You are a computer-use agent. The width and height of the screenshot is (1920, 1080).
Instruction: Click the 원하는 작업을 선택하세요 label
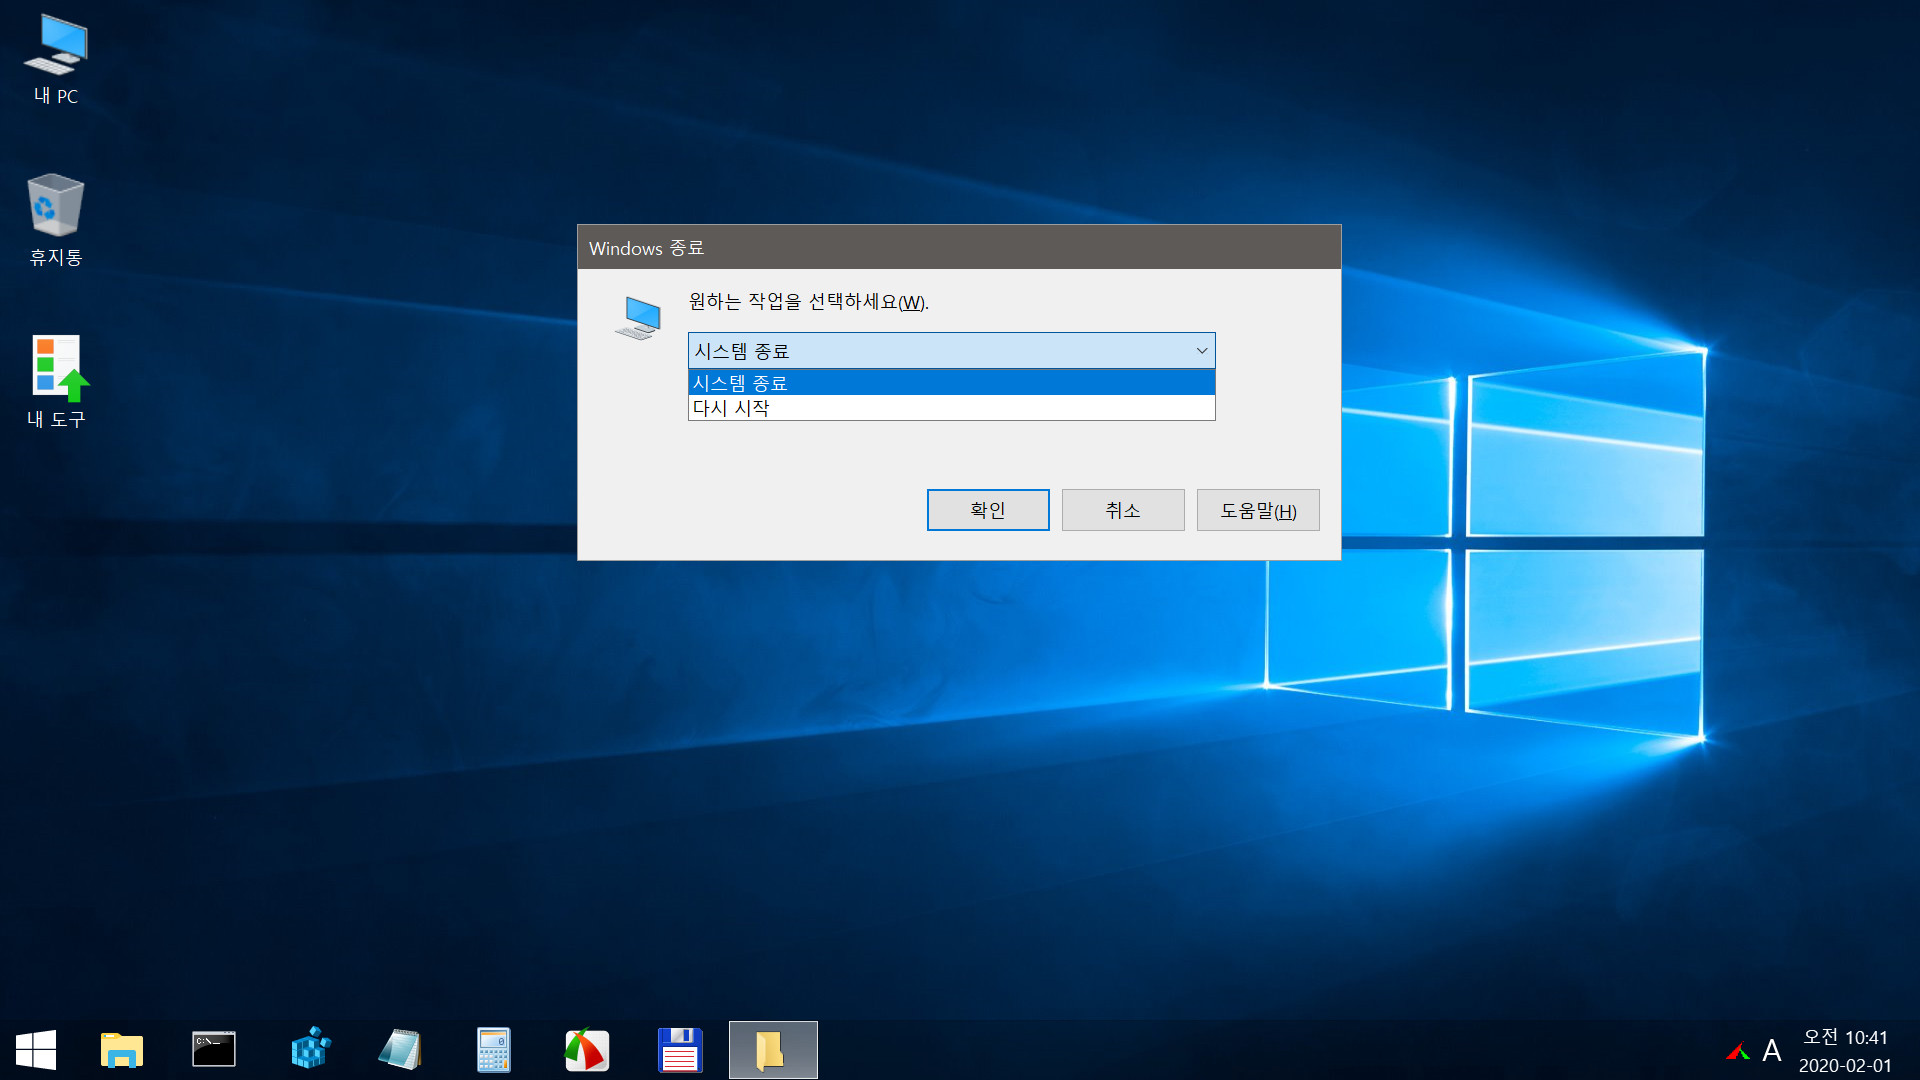coord(808,302)
